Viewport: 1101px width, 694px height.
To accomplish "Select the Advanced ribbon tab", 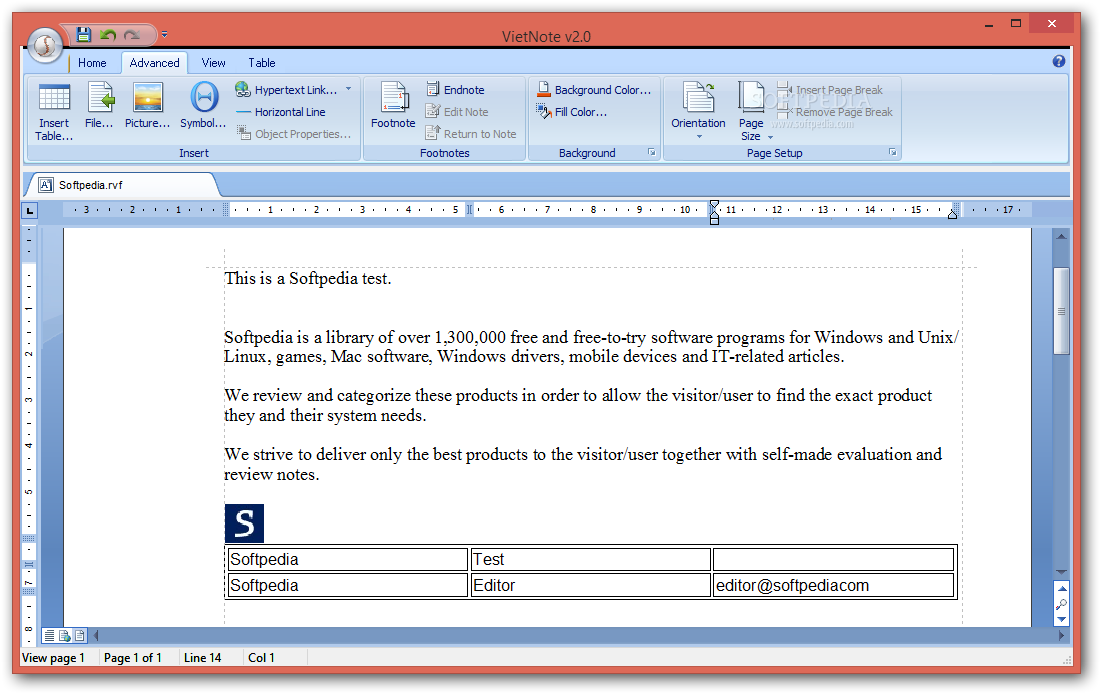I will tap(154, 63).
